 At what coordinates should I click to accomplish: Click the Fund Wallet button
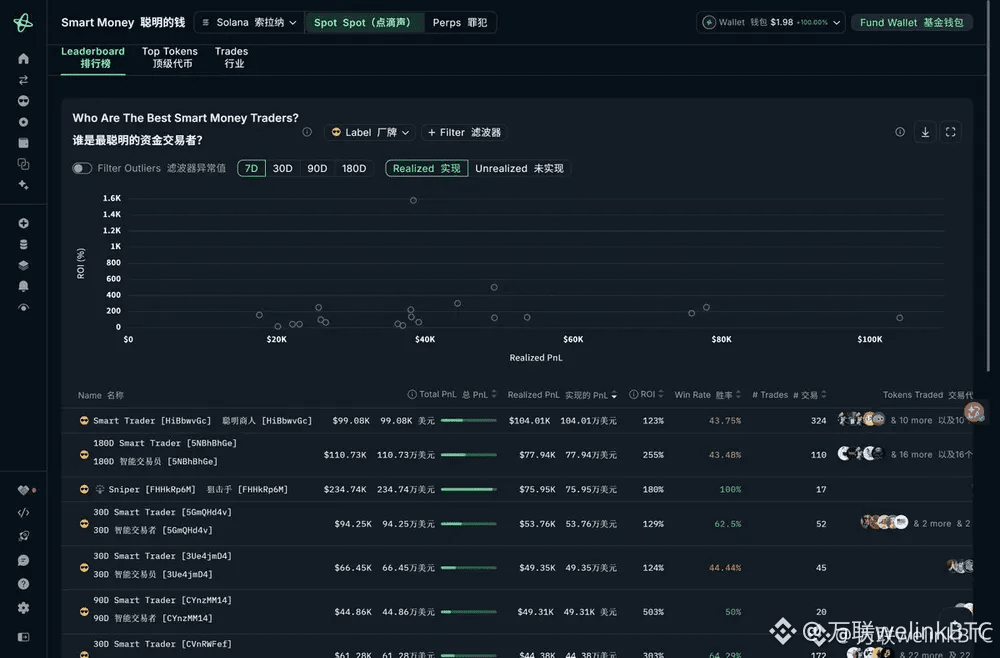[911, 22]
